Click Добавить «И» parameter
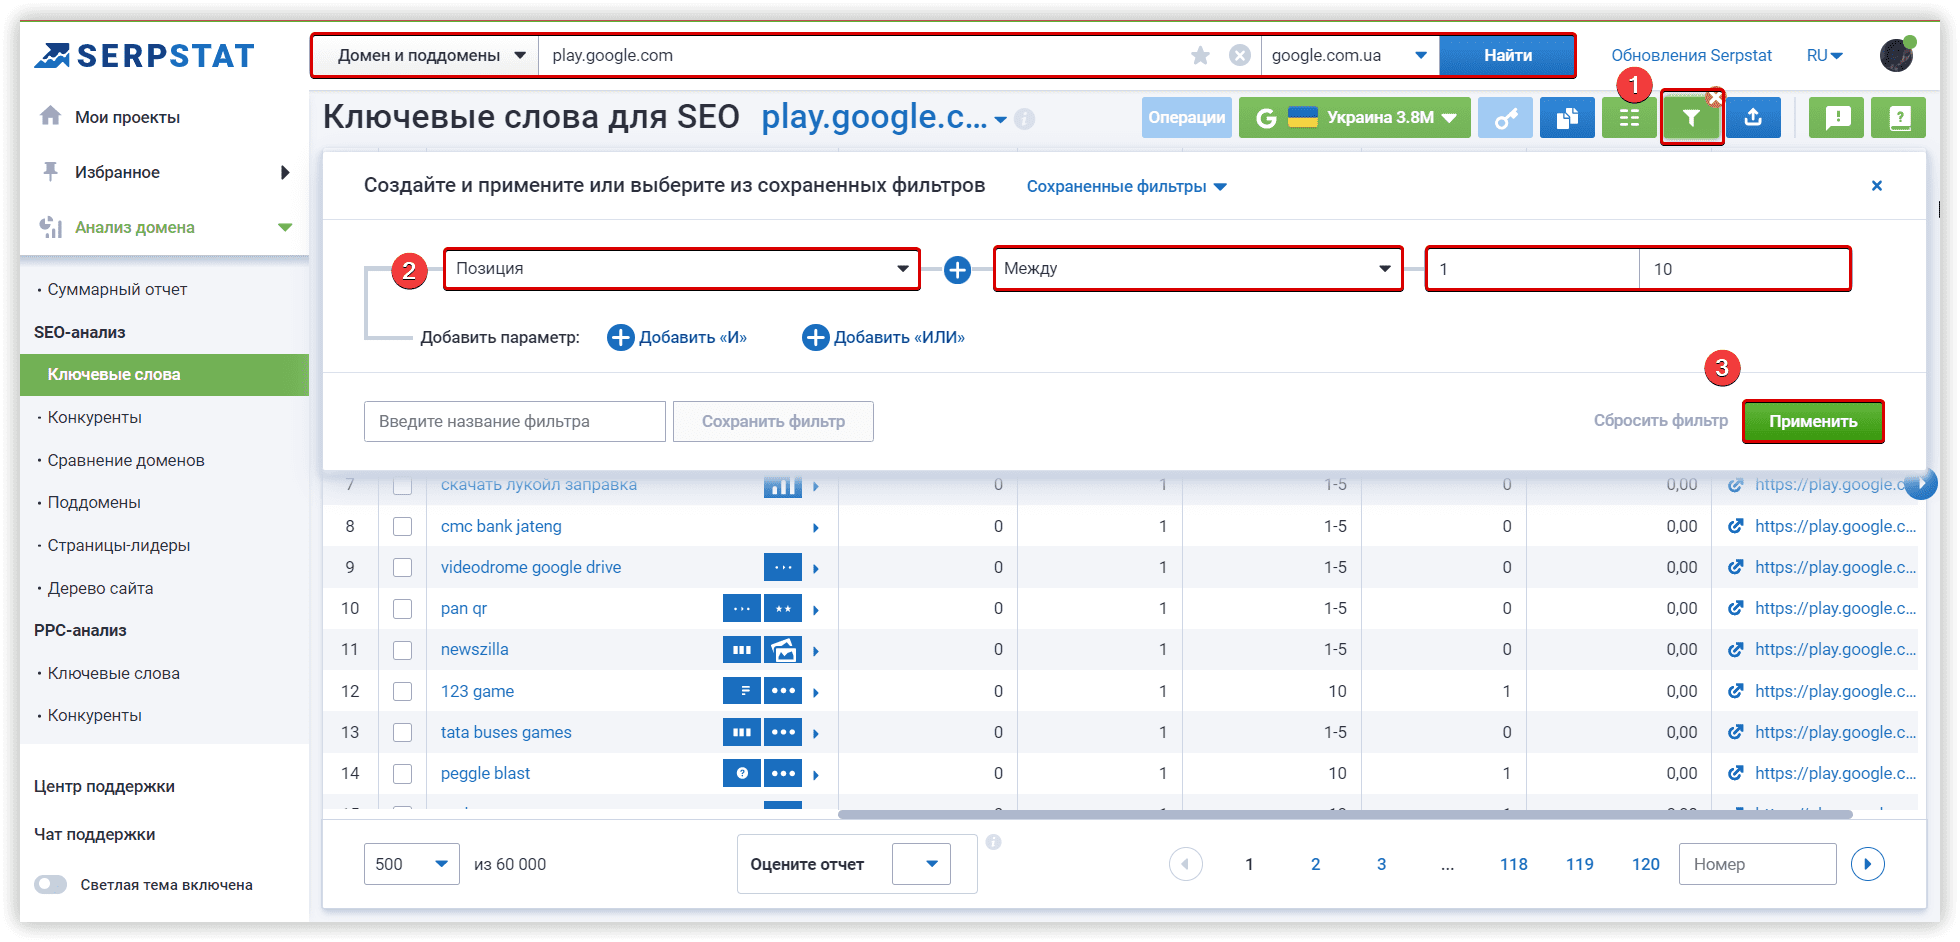 [677, 338]
